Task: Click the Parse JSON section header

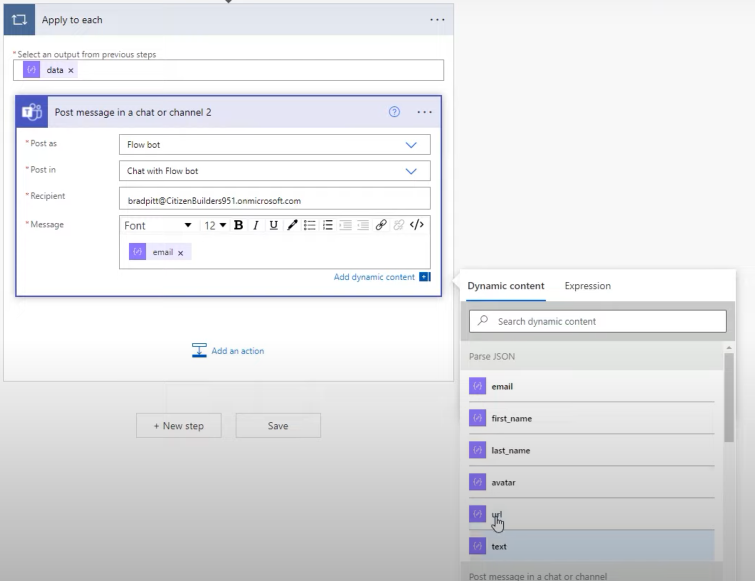Action: 592,356
